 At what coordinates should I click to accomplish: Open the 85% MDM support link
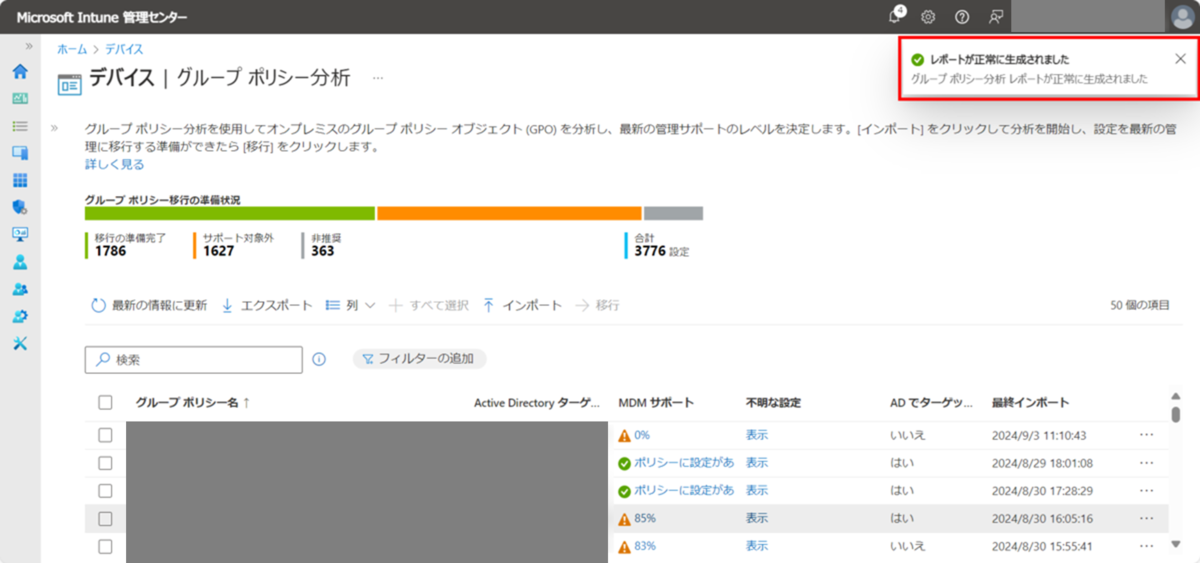645,518
